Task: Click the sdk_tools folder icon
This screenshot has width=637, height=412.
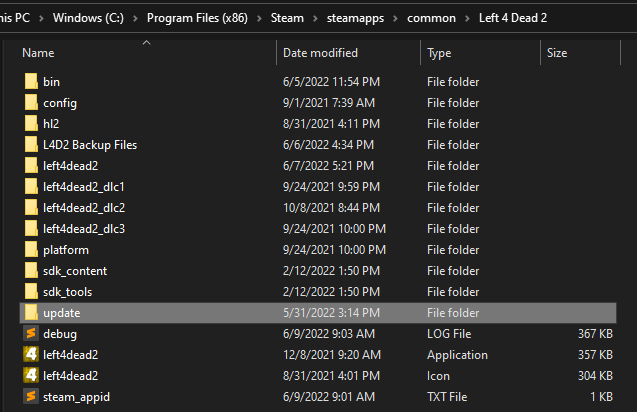Action: point(30,292)
